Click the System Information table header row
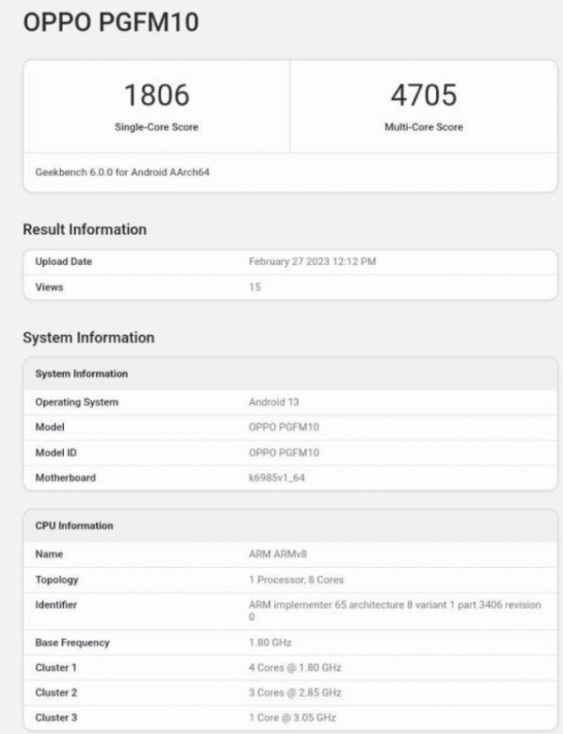 290,374
